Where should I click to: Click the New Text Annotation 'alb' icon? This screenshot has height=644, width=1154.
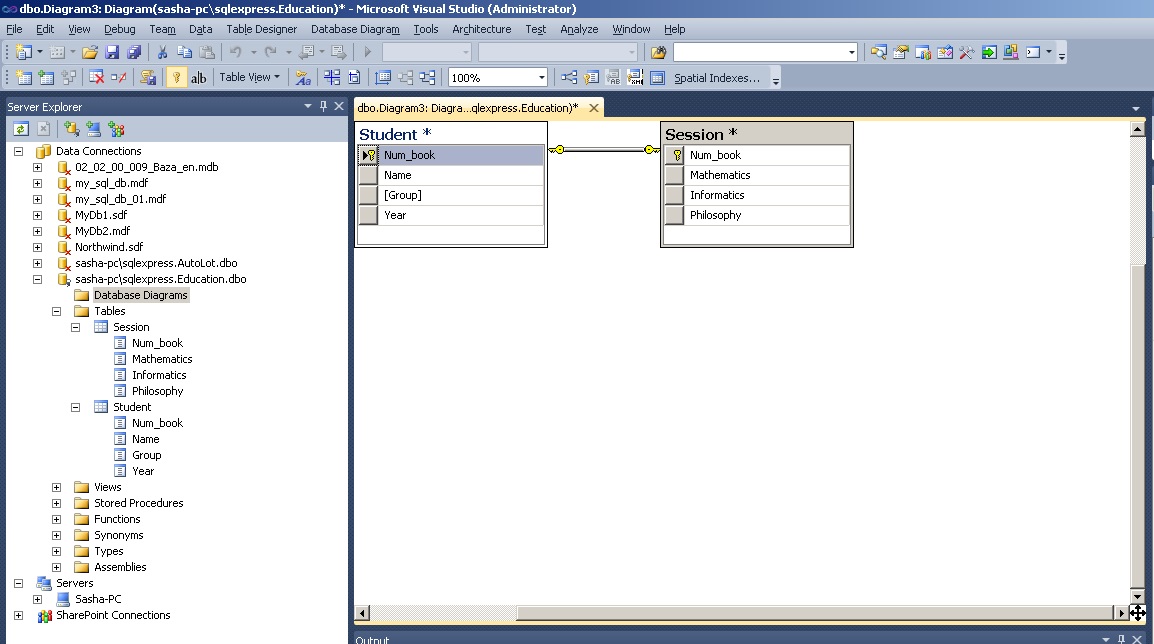point(199,77)
